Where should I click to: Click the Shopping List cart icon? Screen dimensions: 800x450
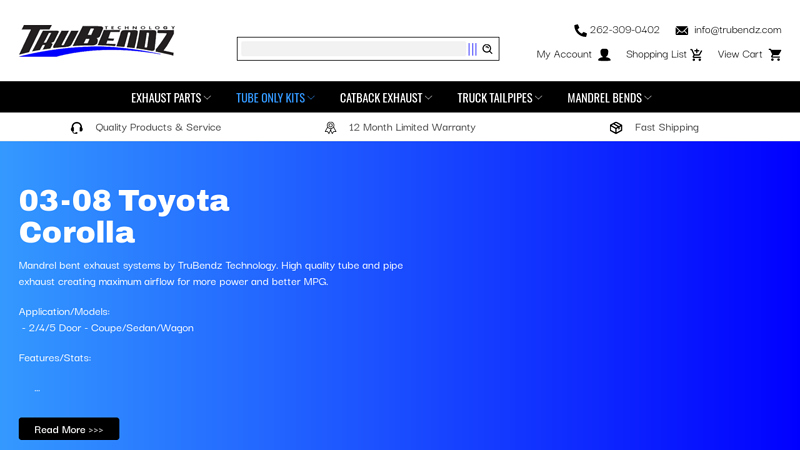coord(696,55)
